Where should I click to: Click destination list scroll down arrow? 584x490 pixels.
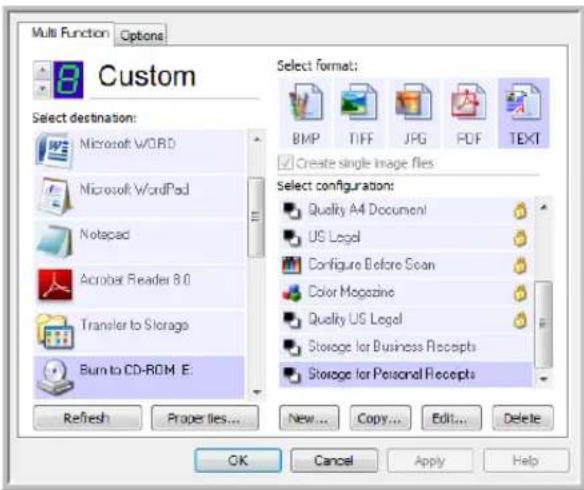tap(256, 392)
